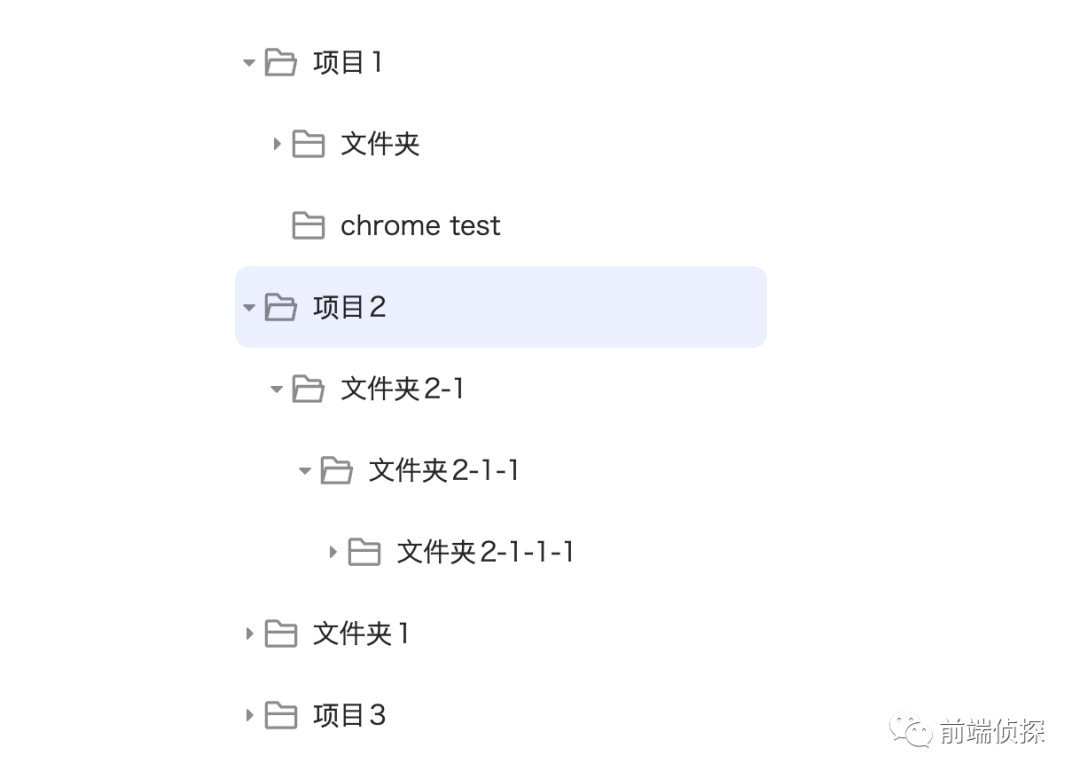Screen dimensions: 1080x779
Task: Click the folder icon for 文件夹2-1-1
Action: tap(337, 470)
